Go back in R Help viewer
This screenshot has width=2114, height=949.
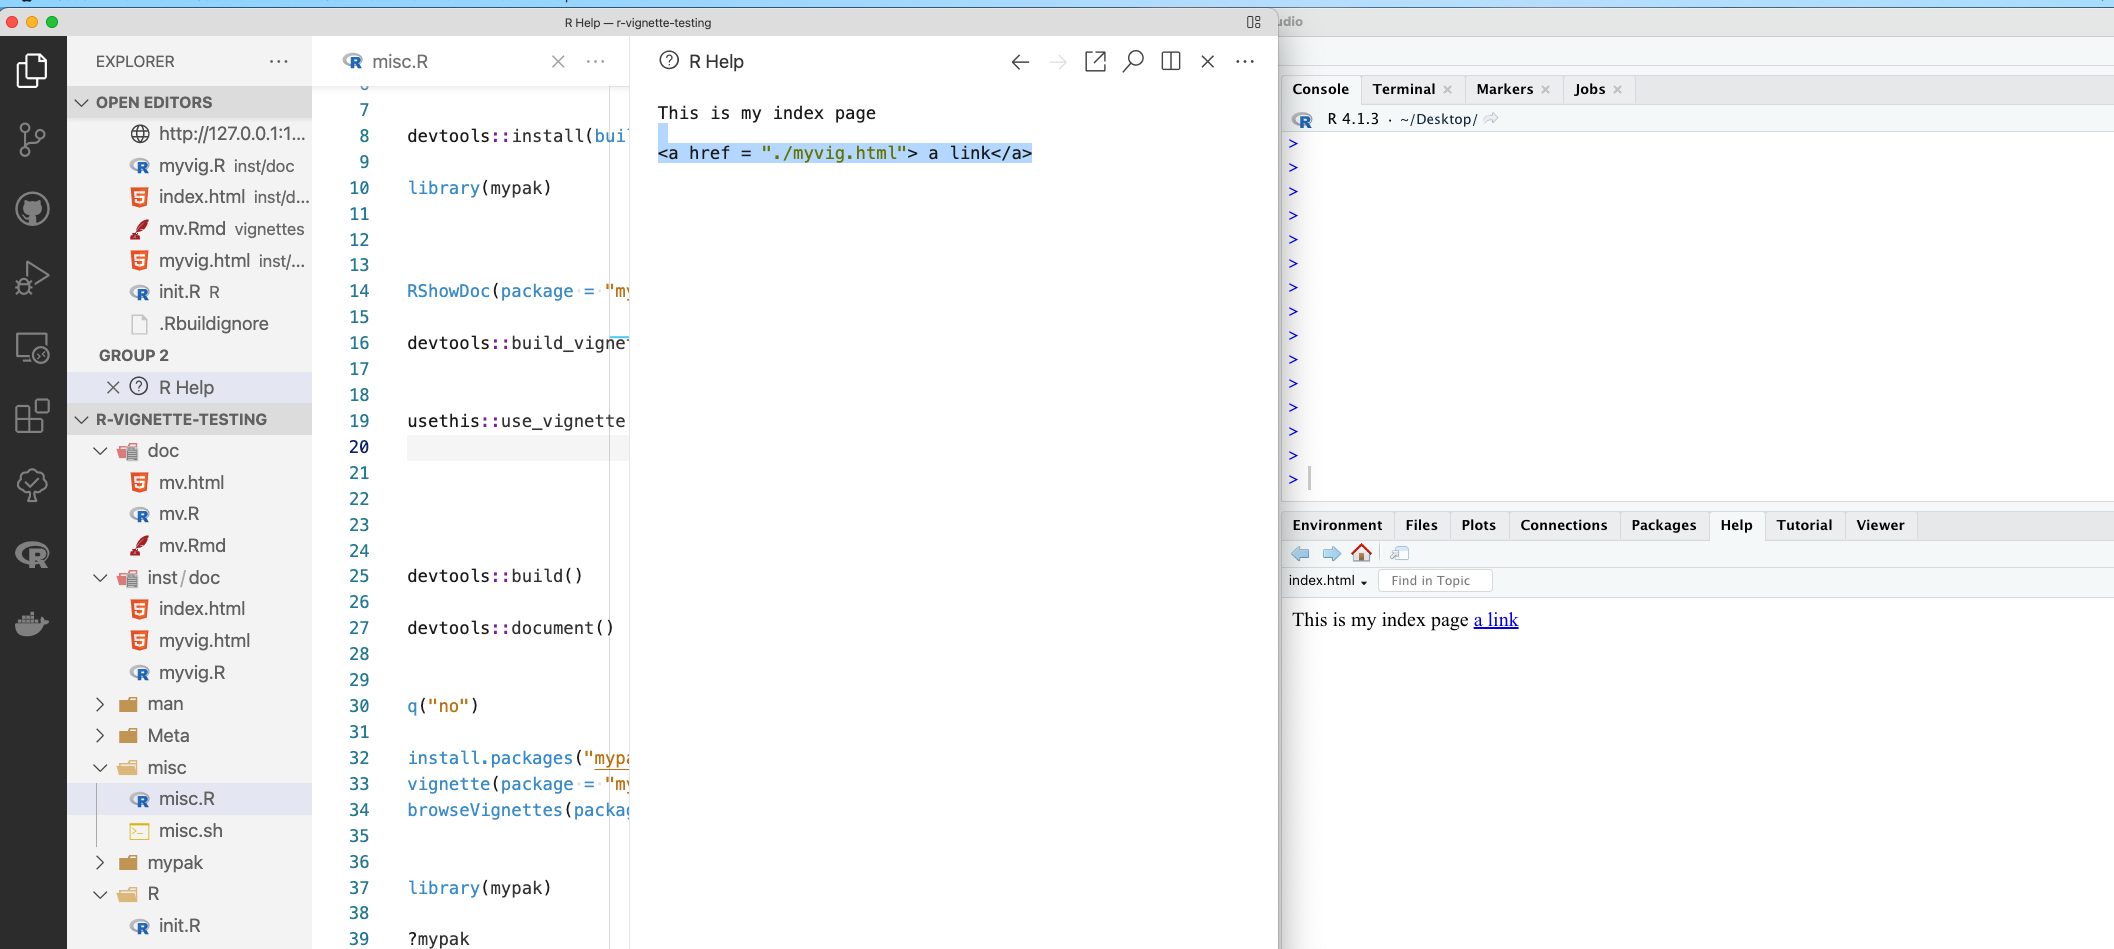pos(1020,62)
